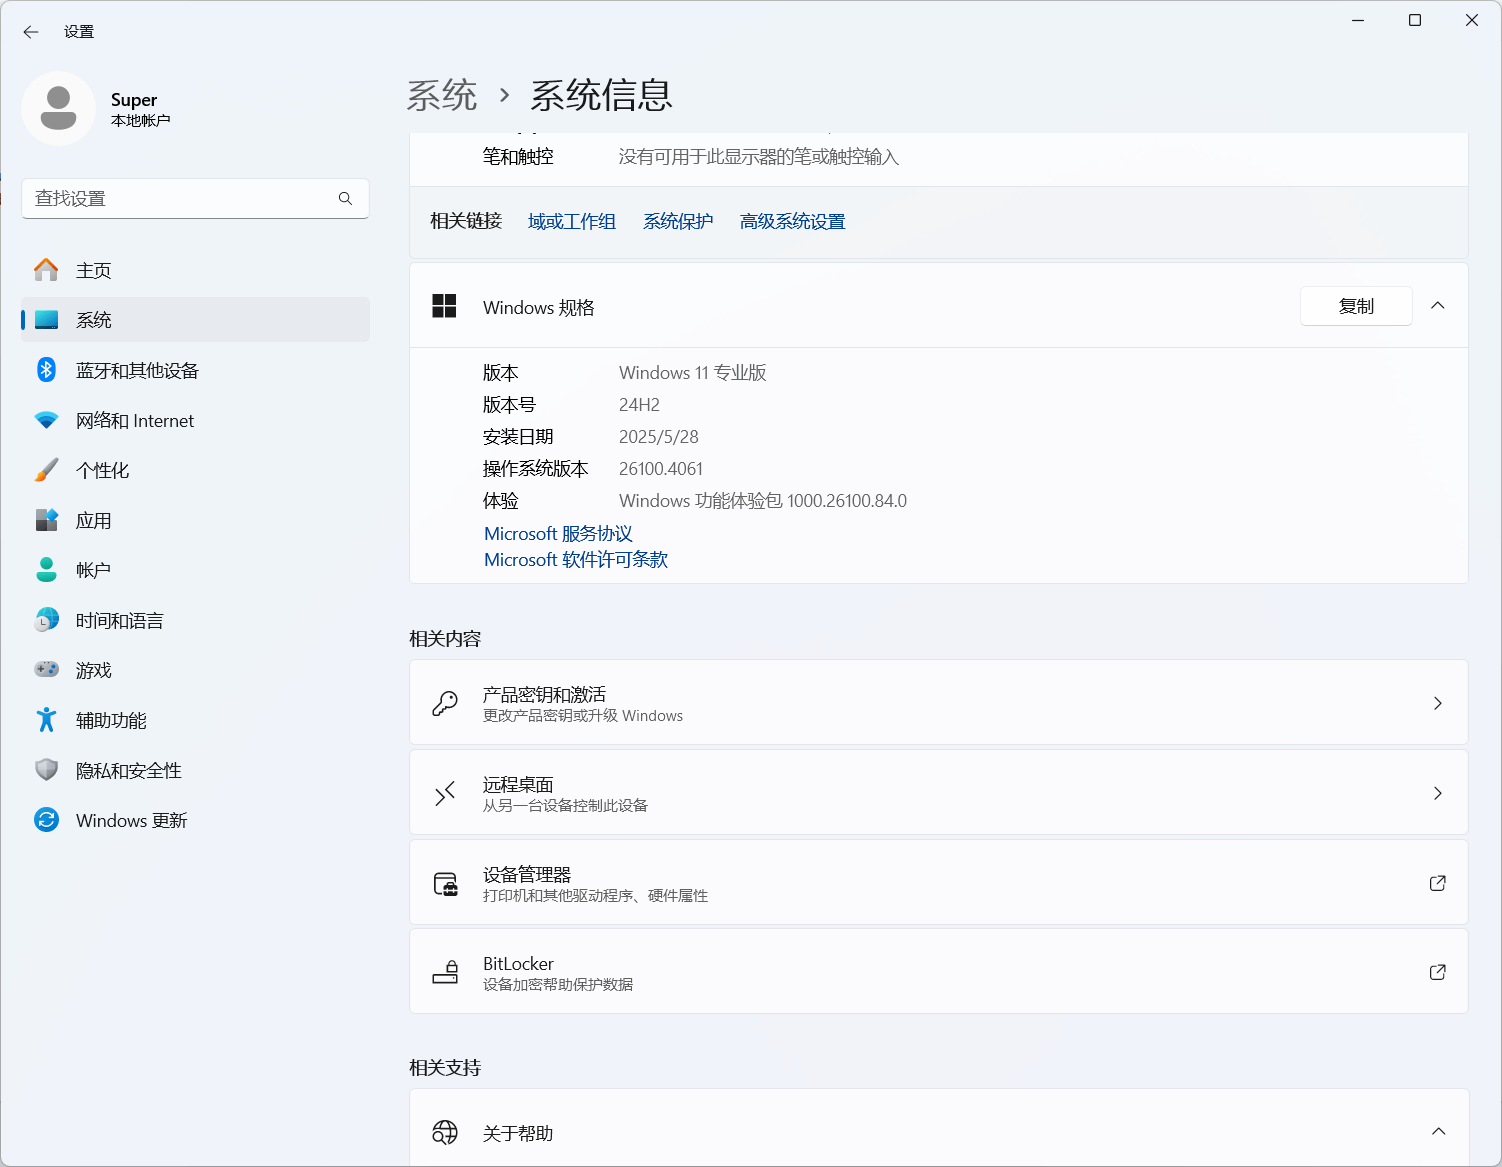Open the 产品密钥和激活 key icon
Image resolution: width=1502 pixels, height=1167 pixels.
(x=445, y=702)
